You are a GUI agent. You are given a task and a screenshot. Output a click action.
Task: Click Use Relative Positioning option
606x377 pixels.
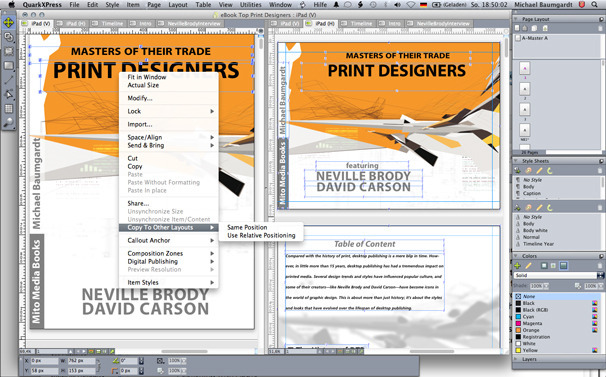[x=261, y=235]
